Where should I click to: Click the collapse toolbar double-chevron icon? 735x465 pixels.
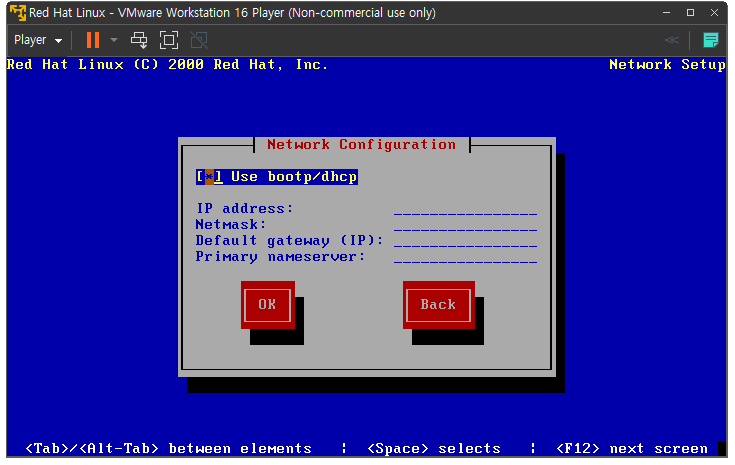672,40
